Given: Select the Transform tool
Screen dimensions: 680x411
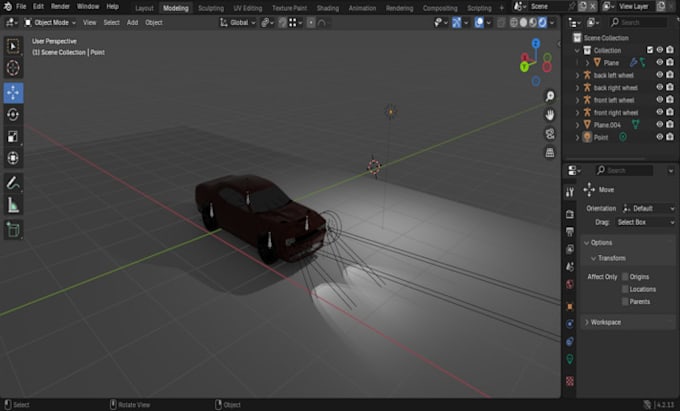Looking at the screenshot, I should click(13, 158).
